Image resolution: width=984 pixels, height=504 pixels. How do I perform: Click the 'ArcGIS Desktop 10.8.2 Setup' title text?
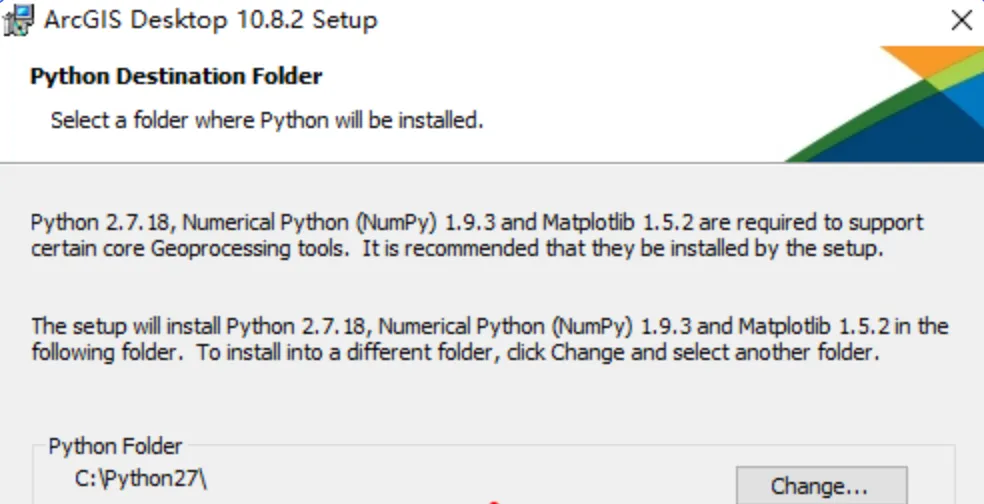211,21
